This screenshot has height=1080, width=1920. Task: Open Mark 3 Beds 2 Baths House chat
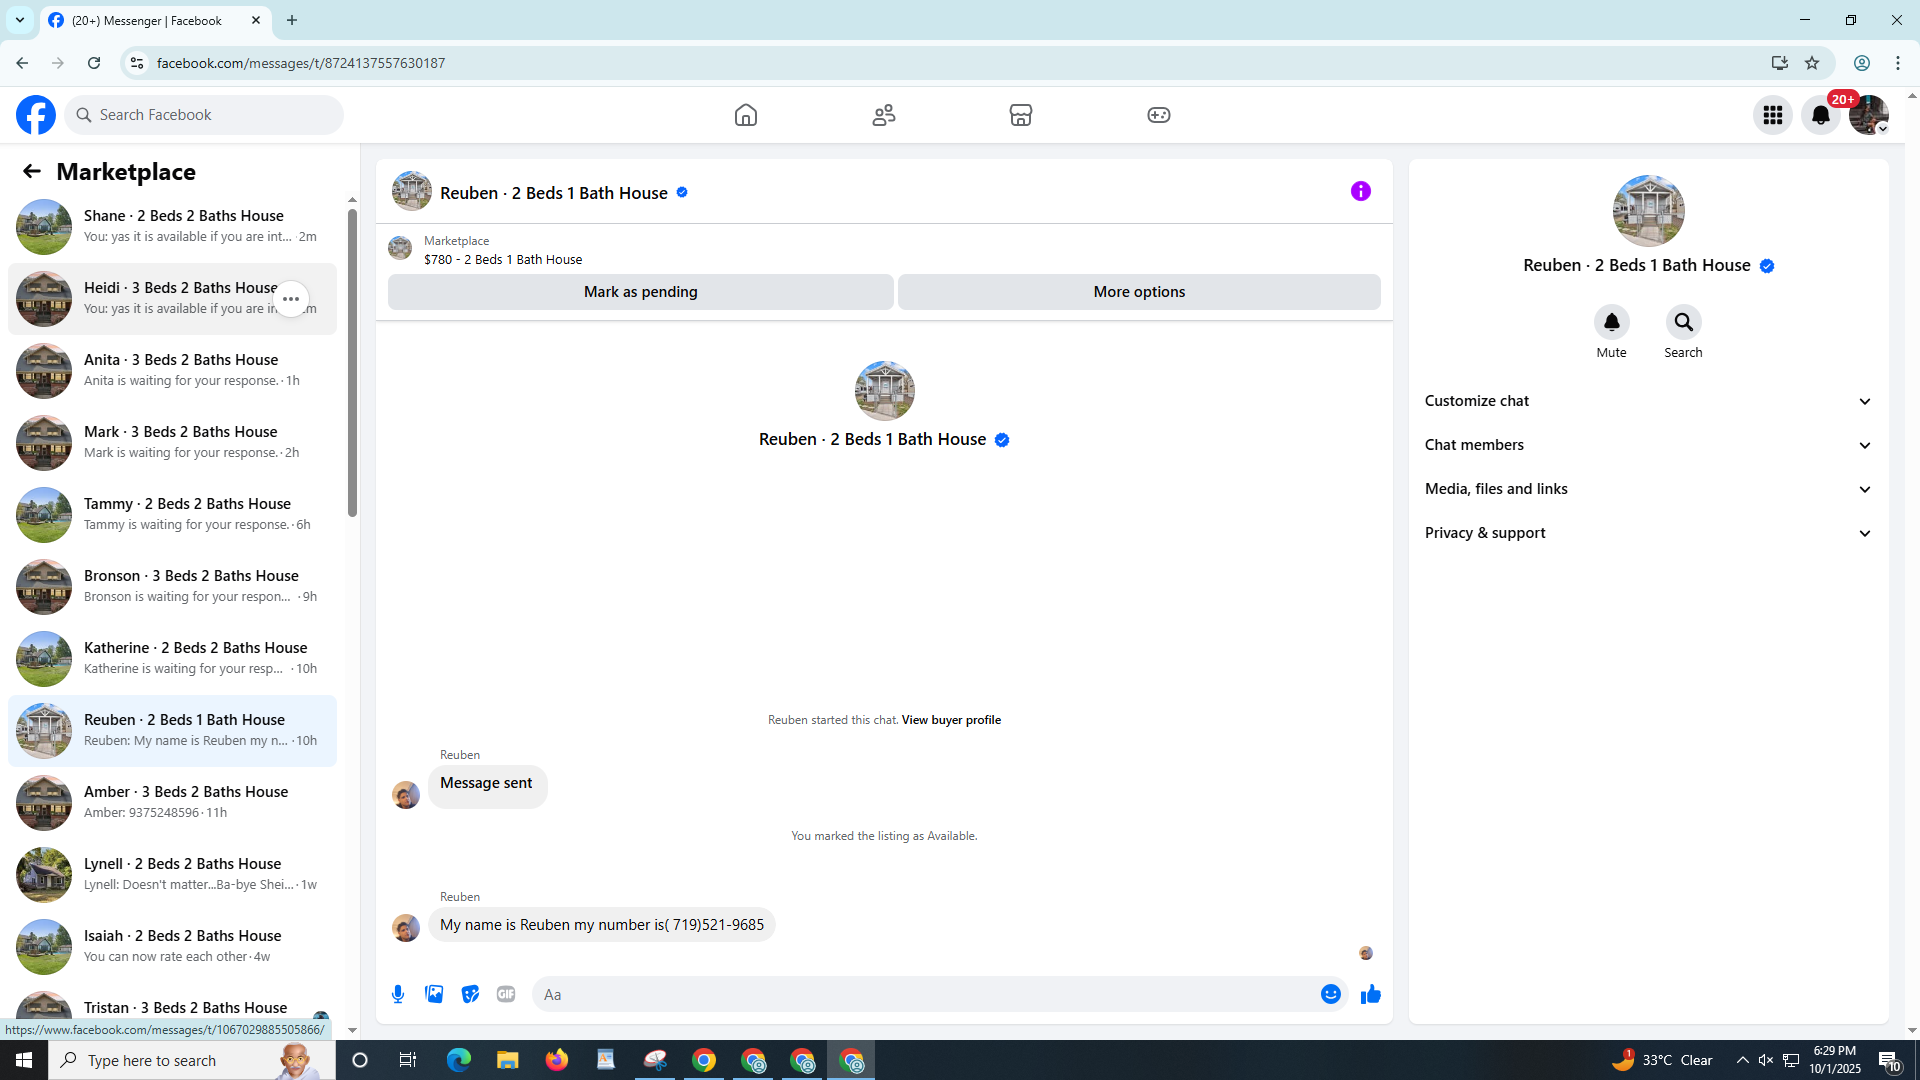(172, 443)
